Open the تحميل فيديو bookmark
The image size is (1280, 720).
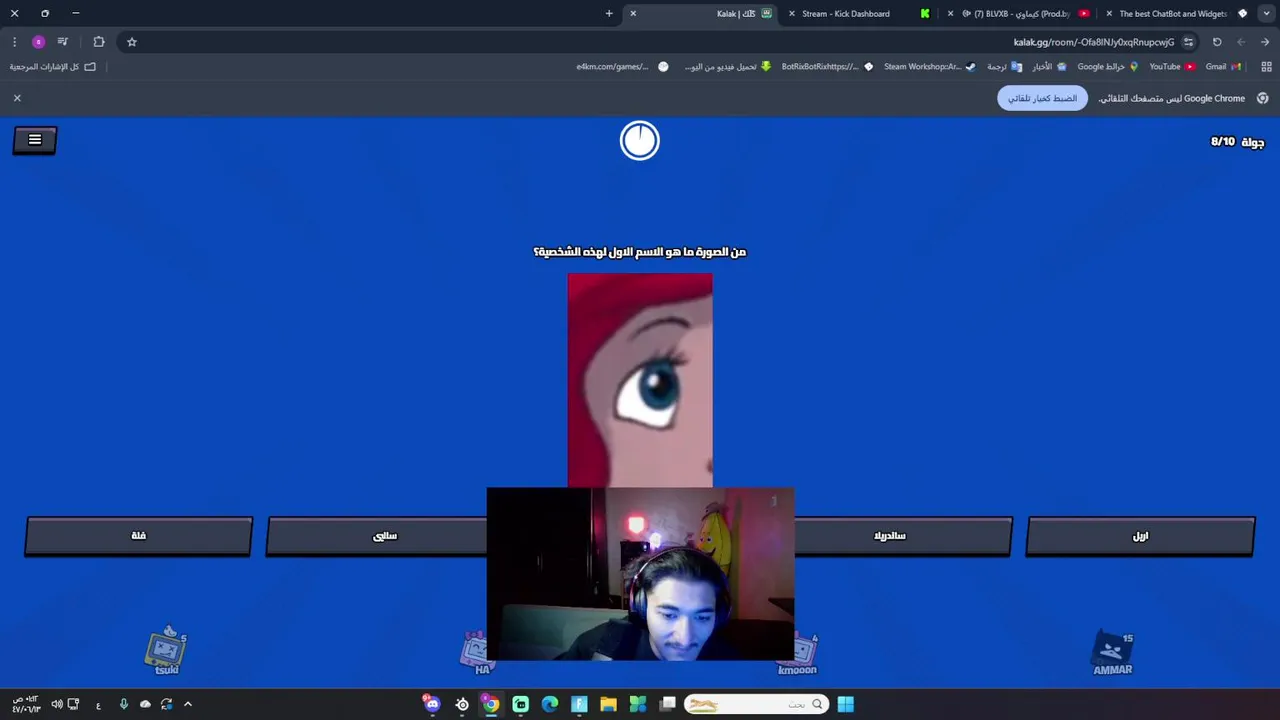(x=728, y=67)
